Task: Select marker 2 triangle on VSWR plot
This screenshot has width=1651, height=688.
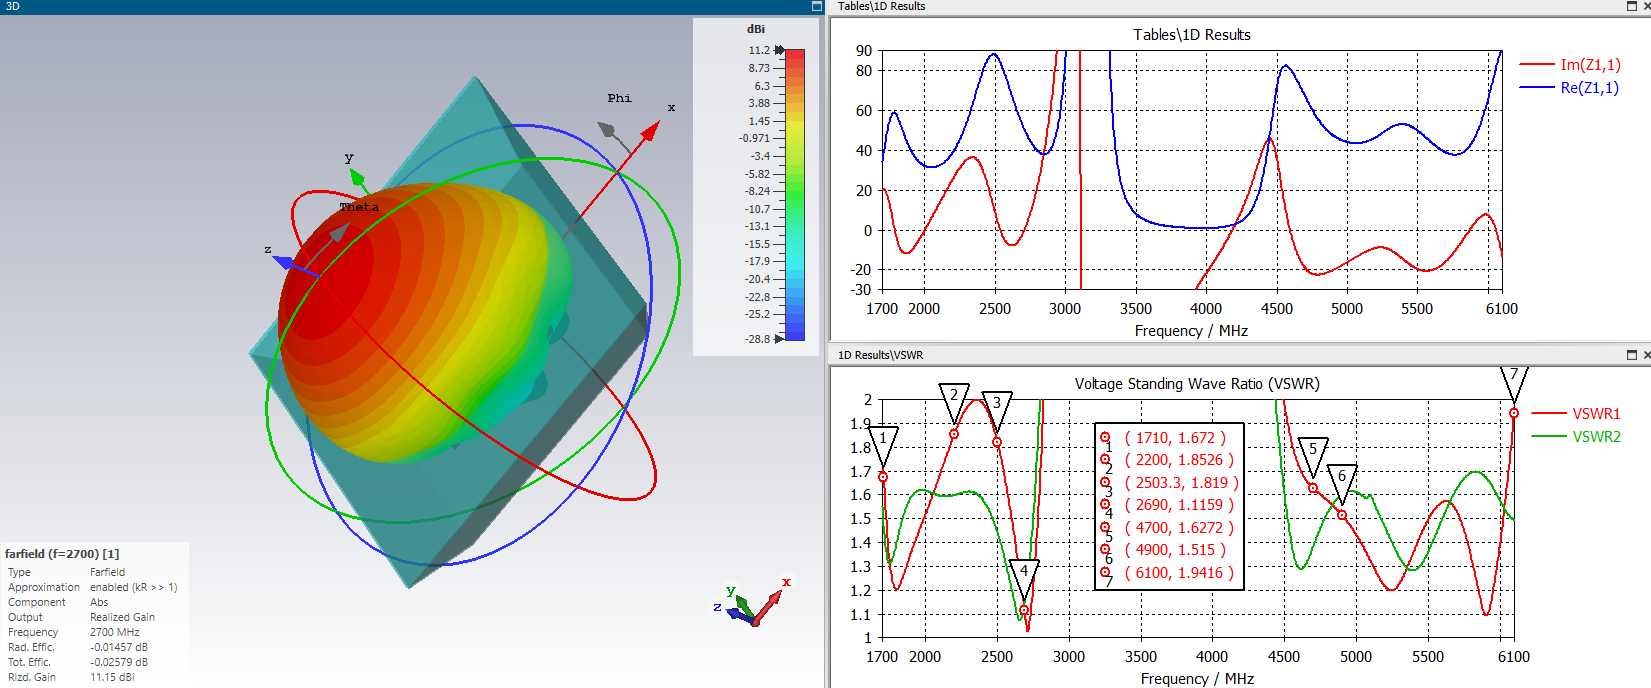Action: [x=954, y=401]
